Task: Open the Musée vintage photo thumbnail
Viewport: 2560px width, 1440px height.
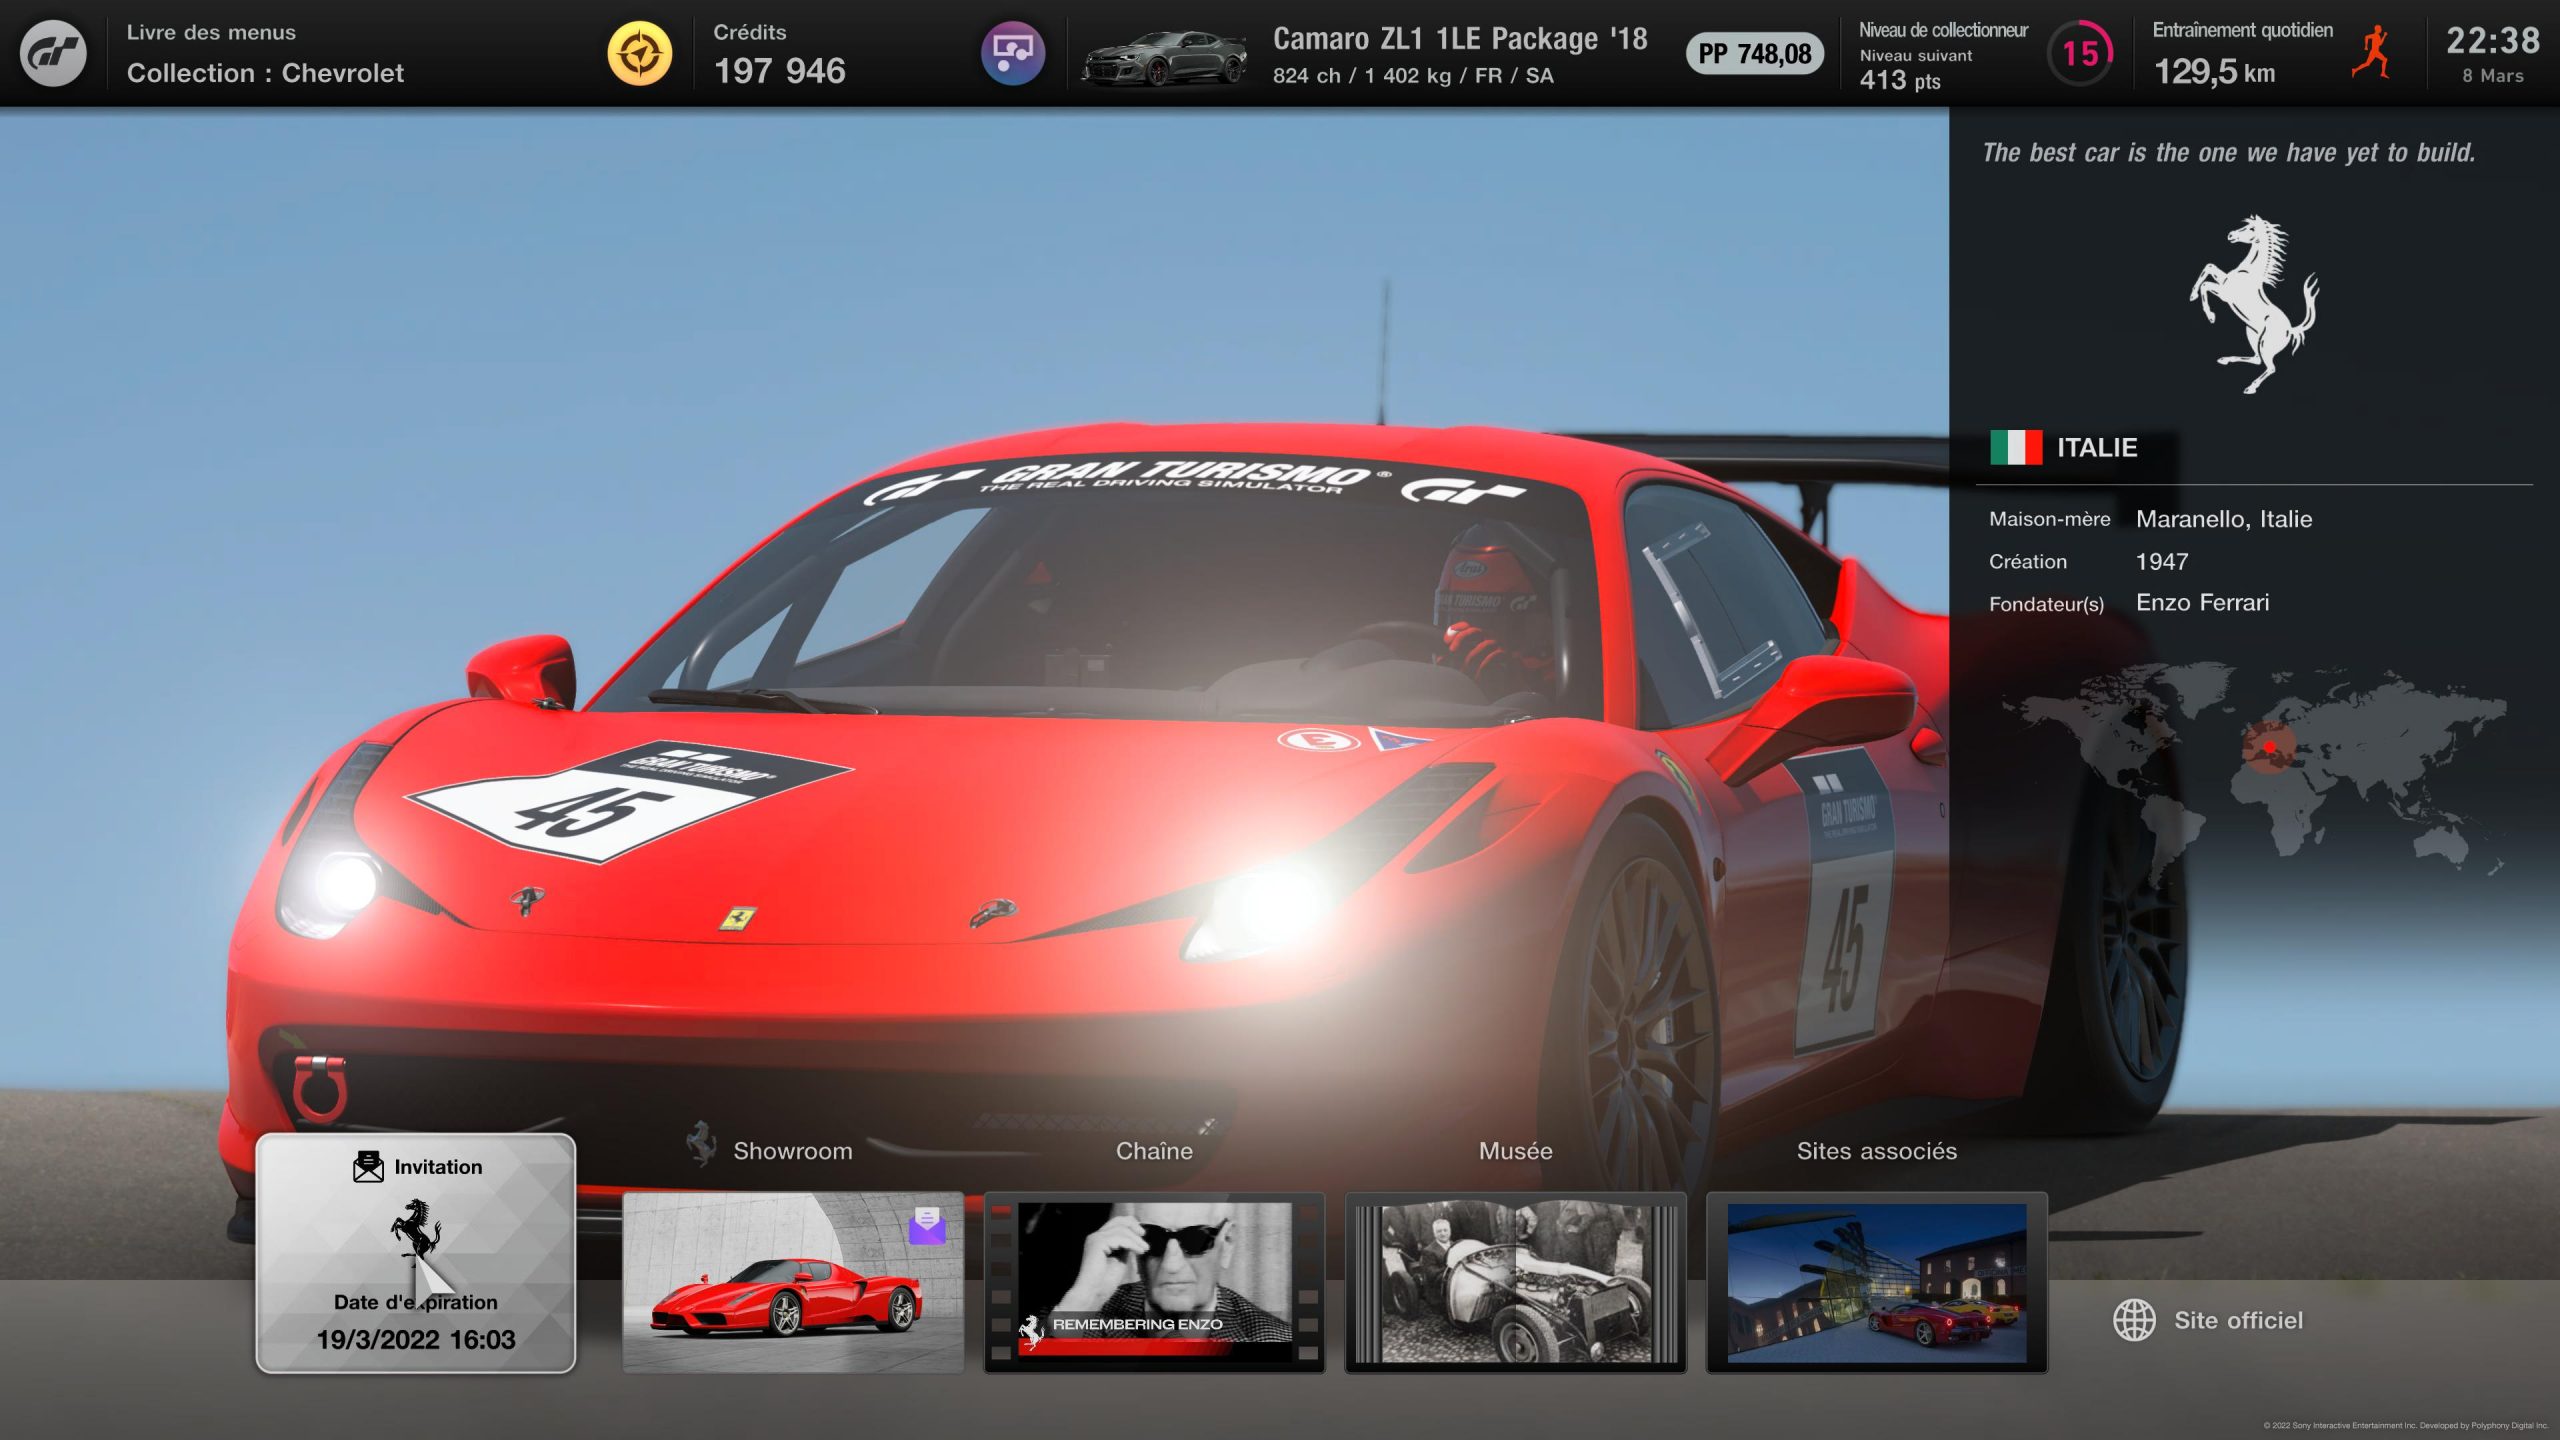Action: [1515, 1282]
